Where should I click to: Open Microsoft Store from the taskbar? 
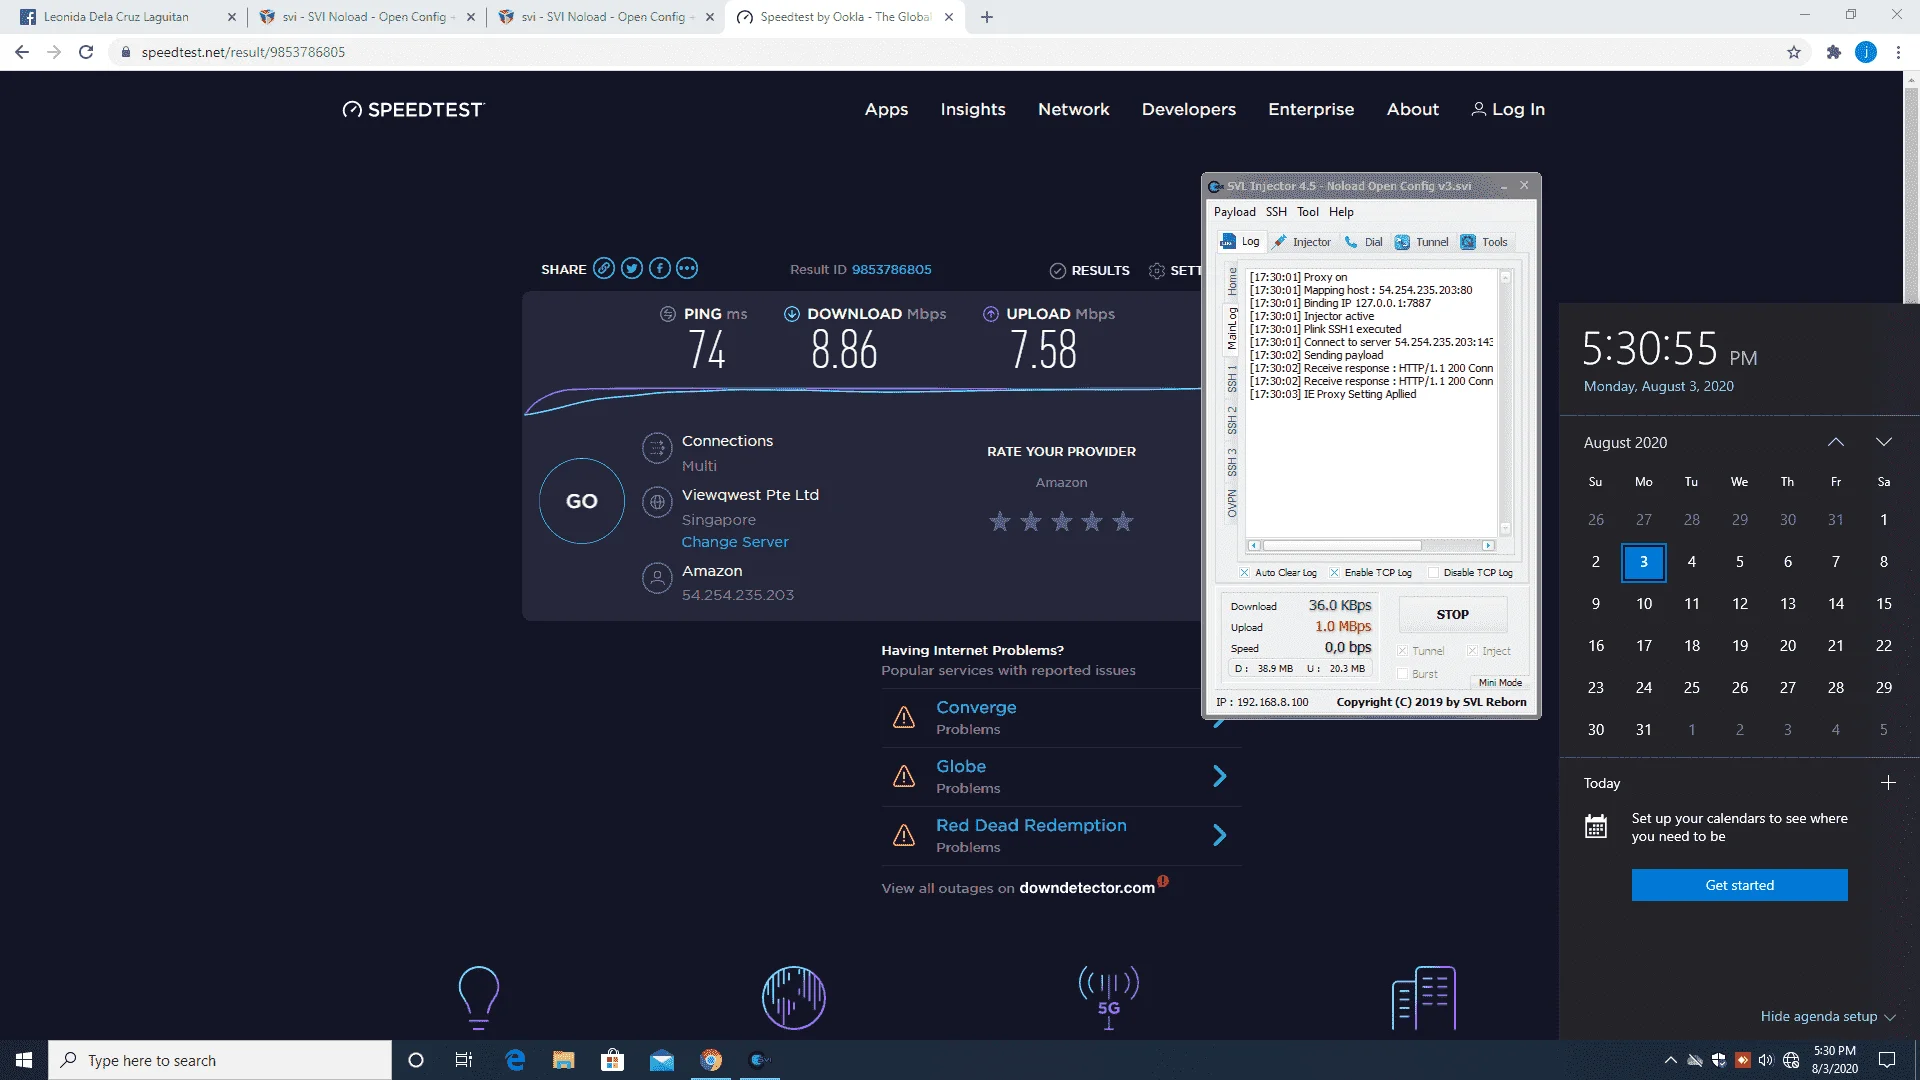pyautogui.click(x=612, y=1060)
